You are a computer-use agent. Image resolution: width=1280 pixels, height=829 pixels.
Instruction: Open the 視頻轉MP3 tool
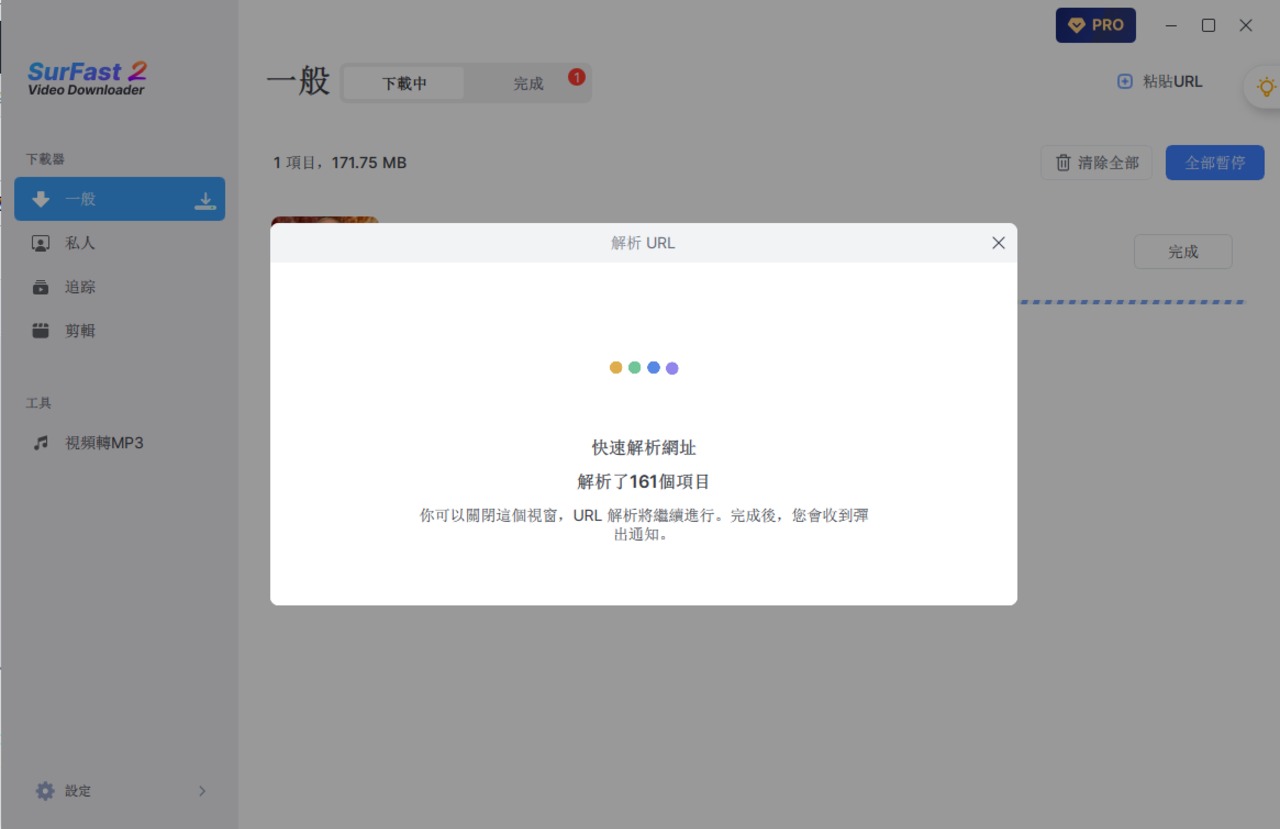[x=104, y=443]
